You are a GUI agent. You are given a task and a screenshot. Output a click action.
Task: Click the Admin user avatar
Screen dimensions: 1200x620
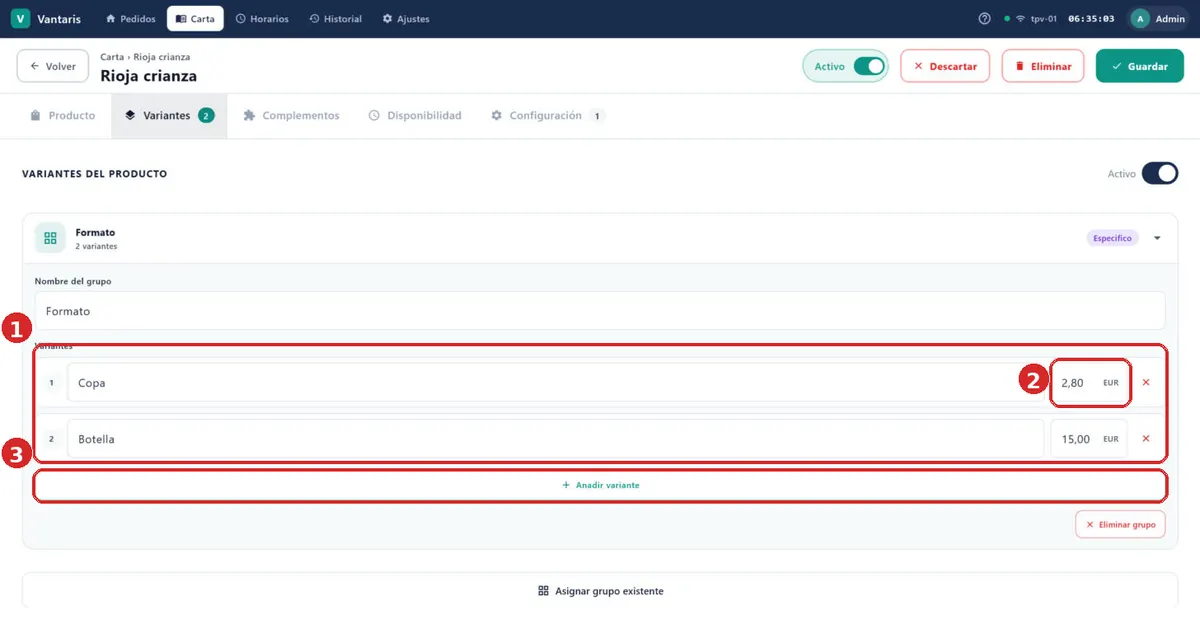(x=1140, y=19)
